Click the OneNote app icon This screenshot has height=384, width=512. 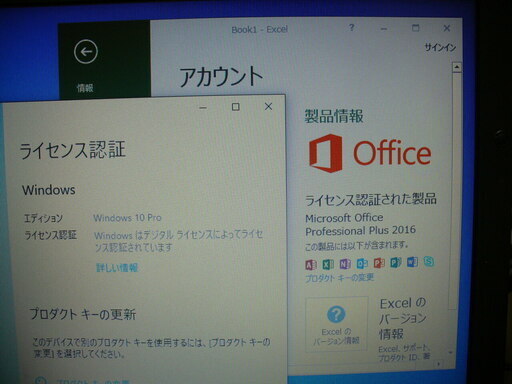tap(345, 264)
